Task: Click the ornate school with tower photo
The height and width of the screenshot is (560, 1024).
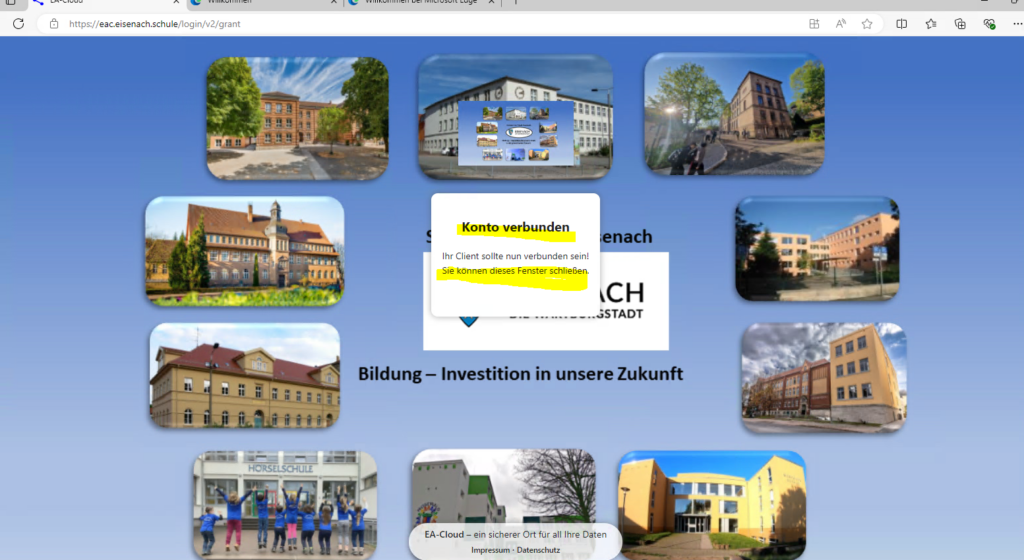Action: (244, 251)
